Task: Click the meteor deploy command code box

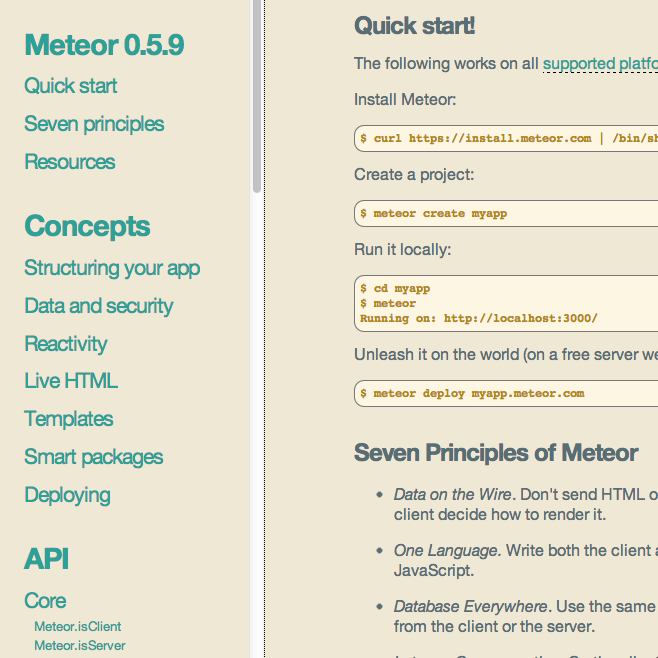Action: 506,393
